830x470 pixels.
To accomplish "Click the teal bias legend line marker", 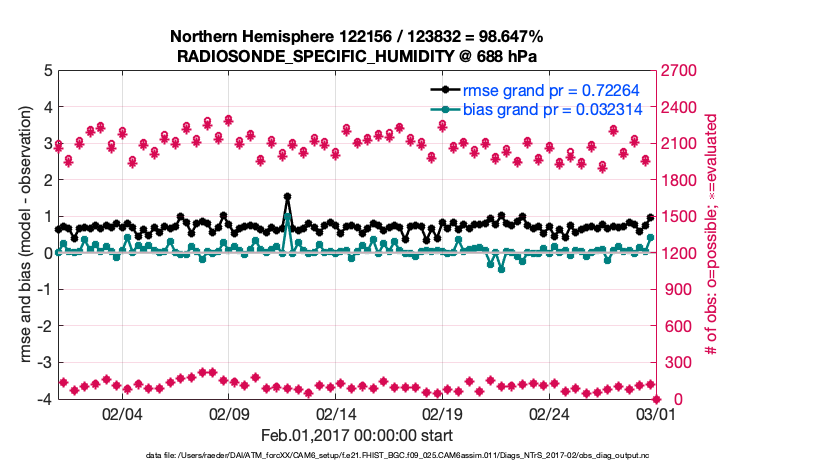I will (x=442, y=110).
